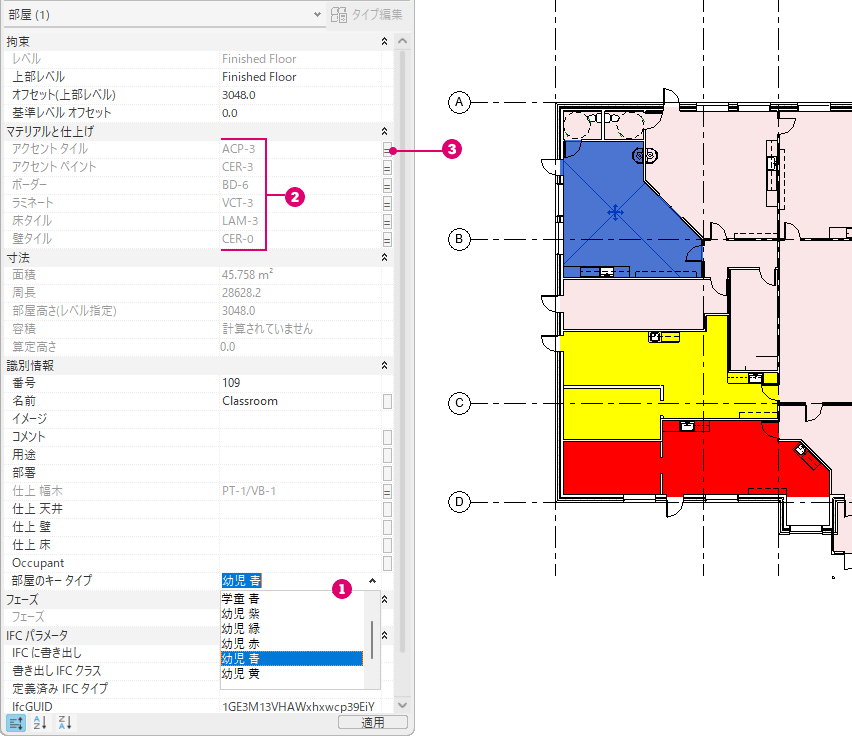Click the イメージ property row label
This screenshot has height=736, width=852.
[x=29, y=419]
